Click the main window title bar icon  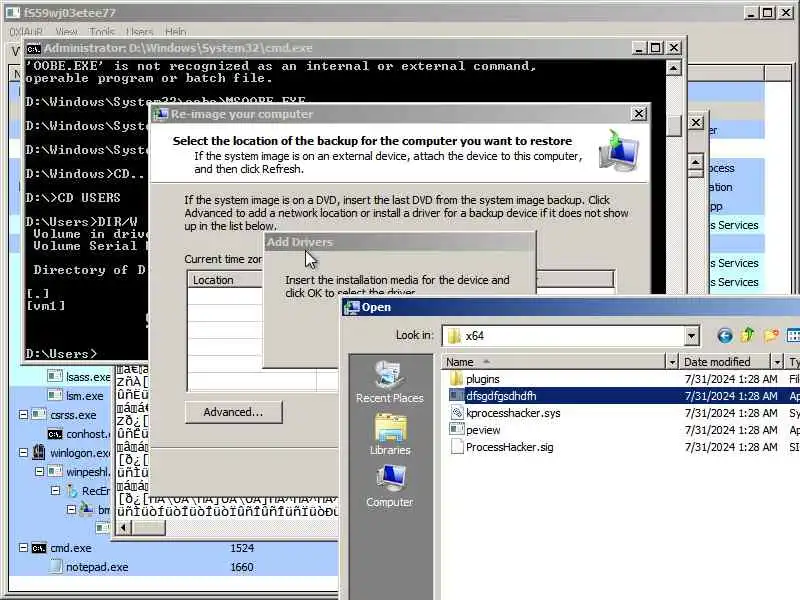(x=13, y=12)
